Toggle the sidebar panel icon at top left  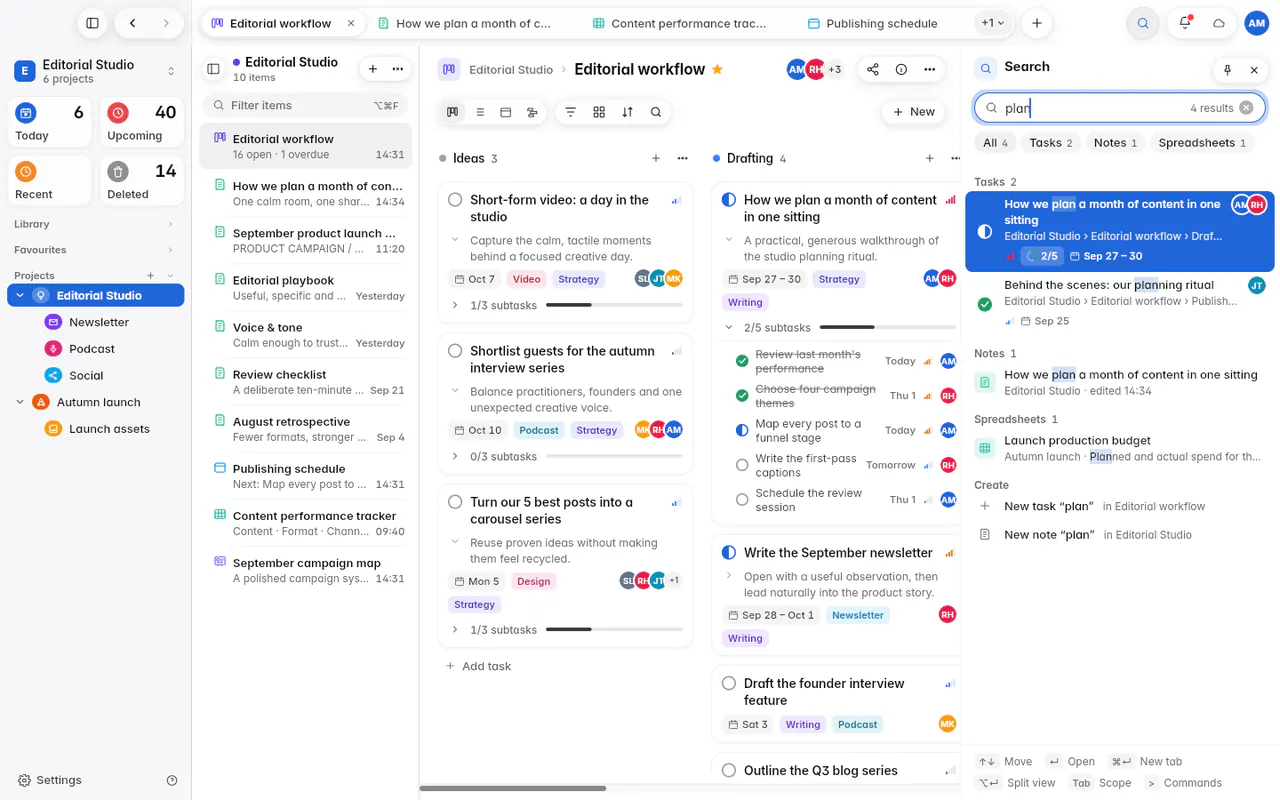pos(92,23)
